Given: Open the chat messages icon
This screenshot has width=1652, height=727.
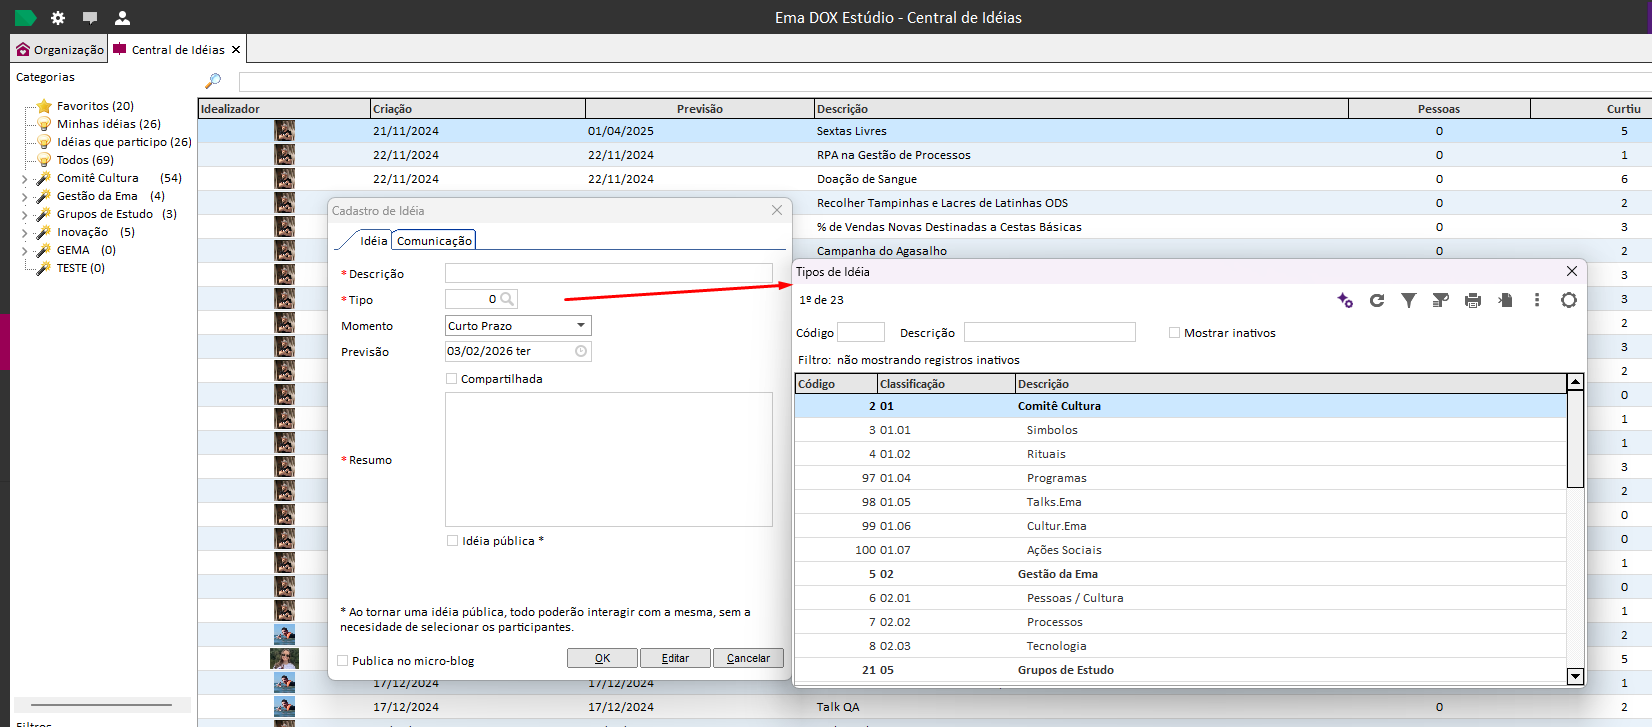Looking at the screenshot, I should click(x=90, y=18).
